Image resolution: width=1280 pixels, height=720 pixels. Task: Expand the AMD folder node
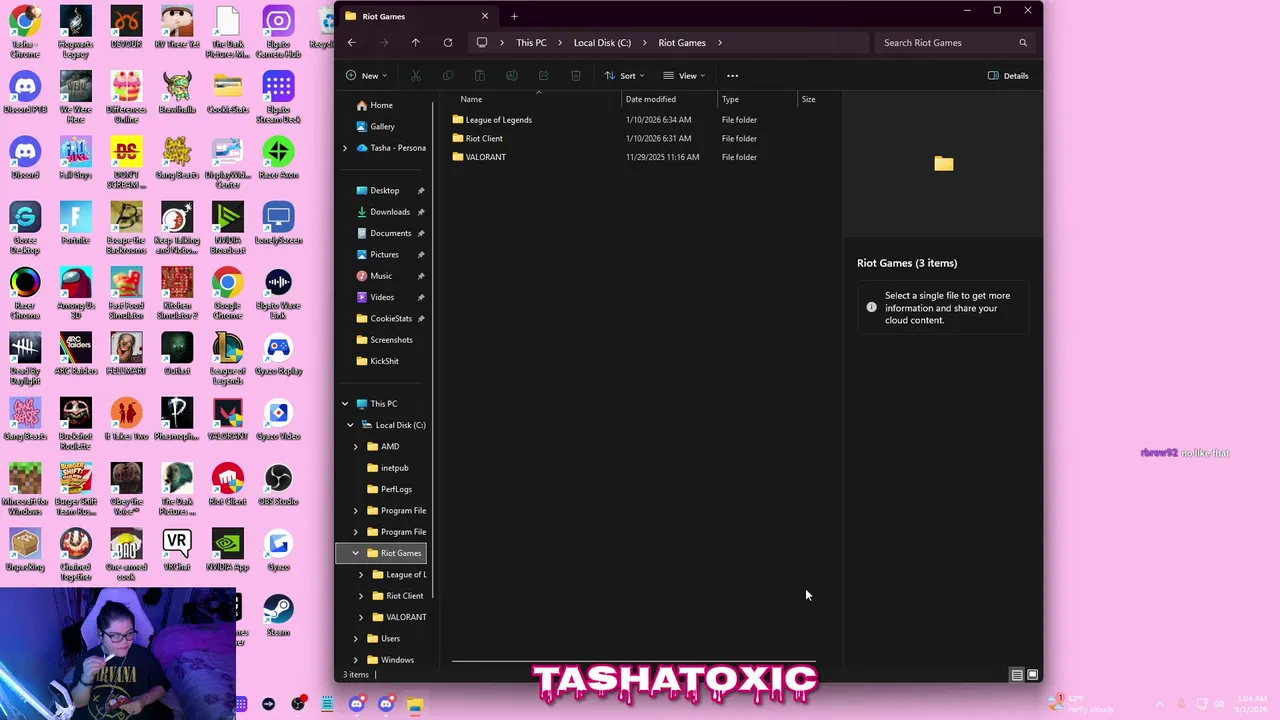[x=356, y=447]
